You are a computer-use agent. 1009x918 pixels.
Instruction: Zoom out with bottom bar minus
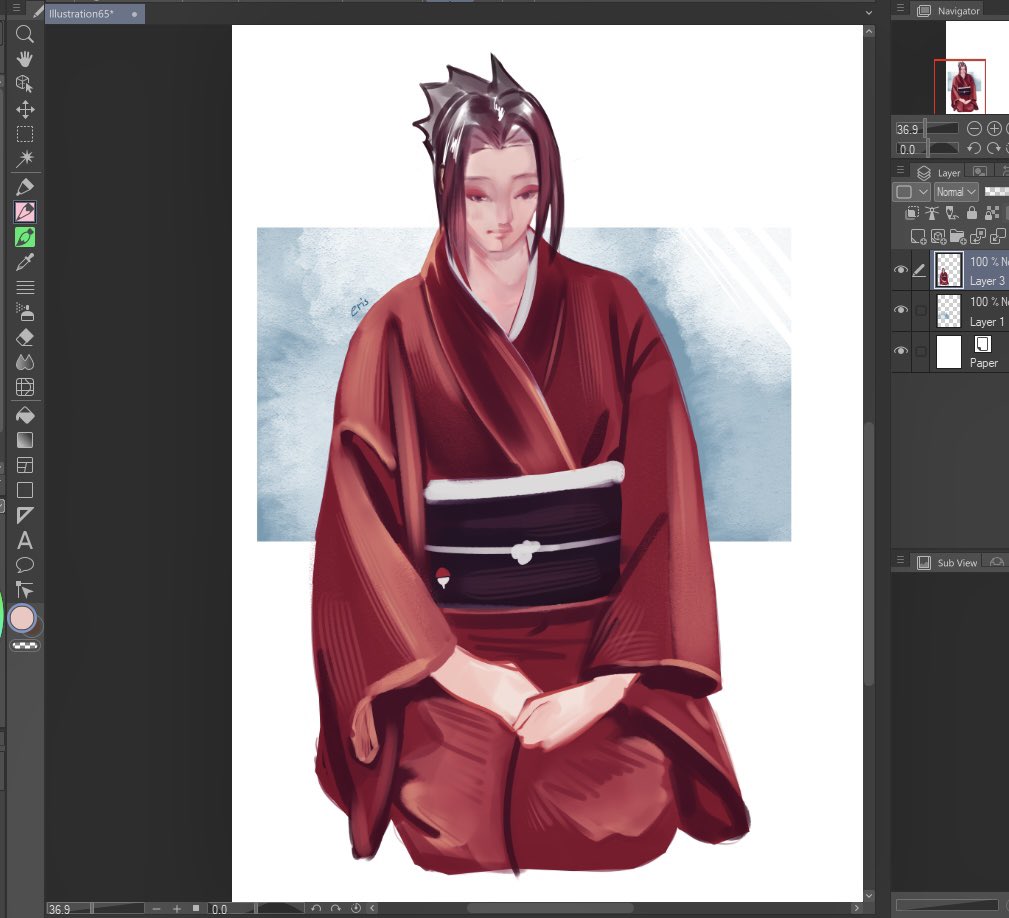pos(156,908)
